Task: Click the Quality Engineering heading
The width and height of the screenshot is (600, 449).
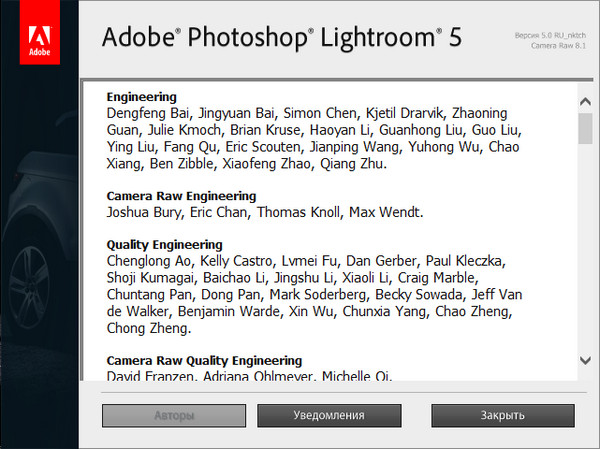Action: (165, 244)
